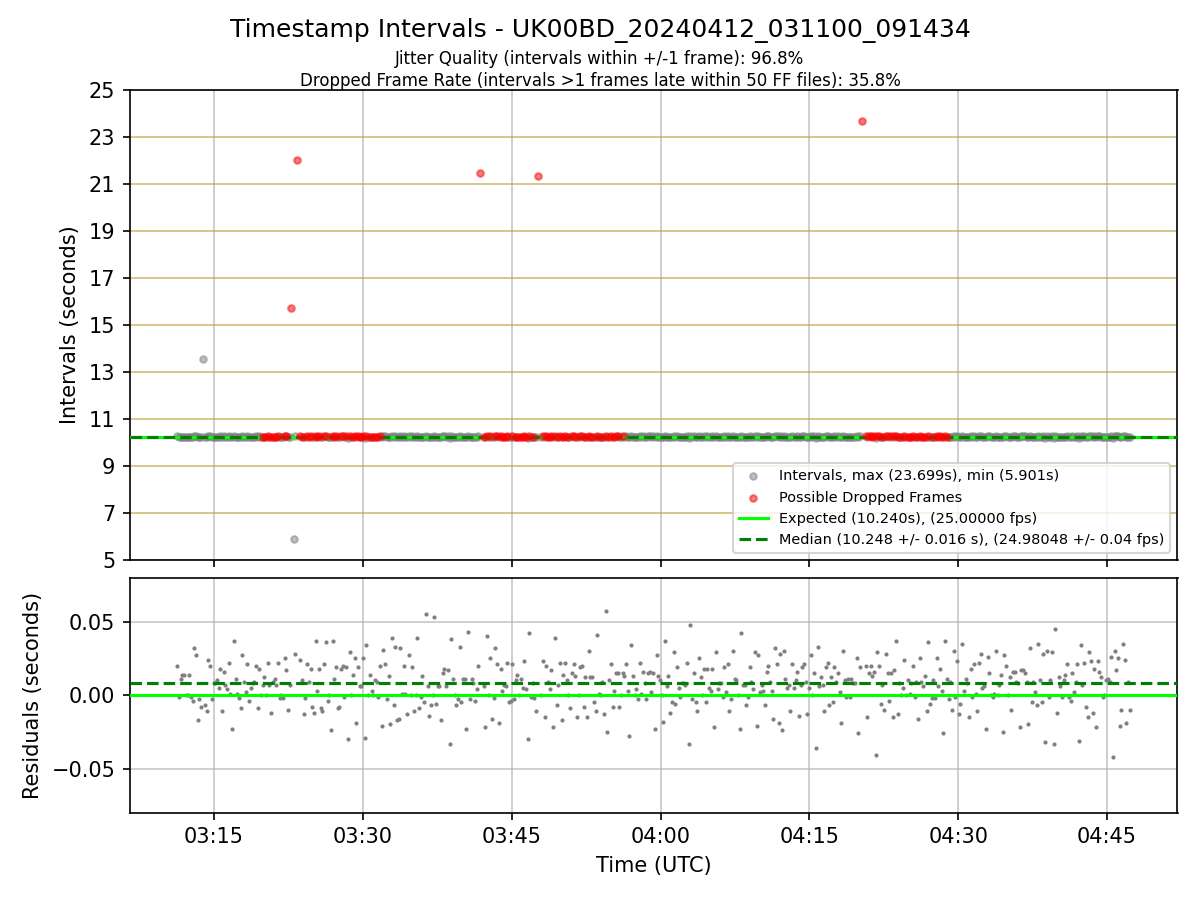Click the x-axis tick label '03:15'
The width and height of the screenshot is (1200, 900).
(213, 836)
